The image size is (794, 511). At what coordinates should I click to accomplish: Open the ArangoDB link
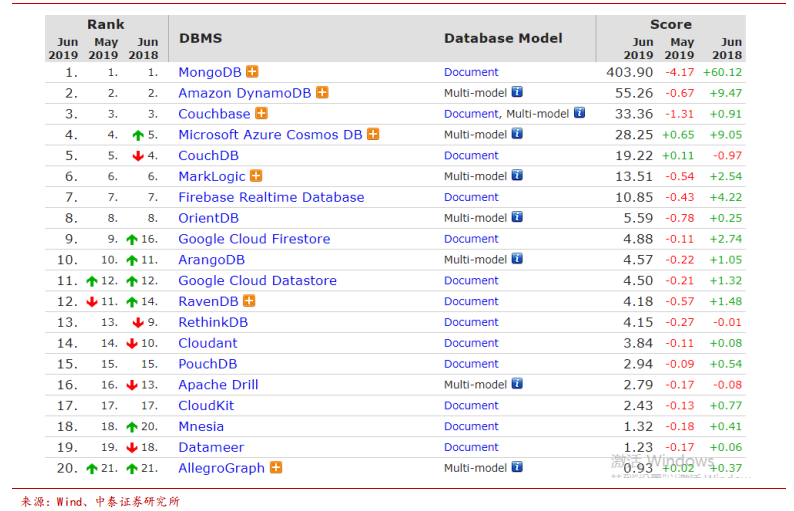pos(211,260)
